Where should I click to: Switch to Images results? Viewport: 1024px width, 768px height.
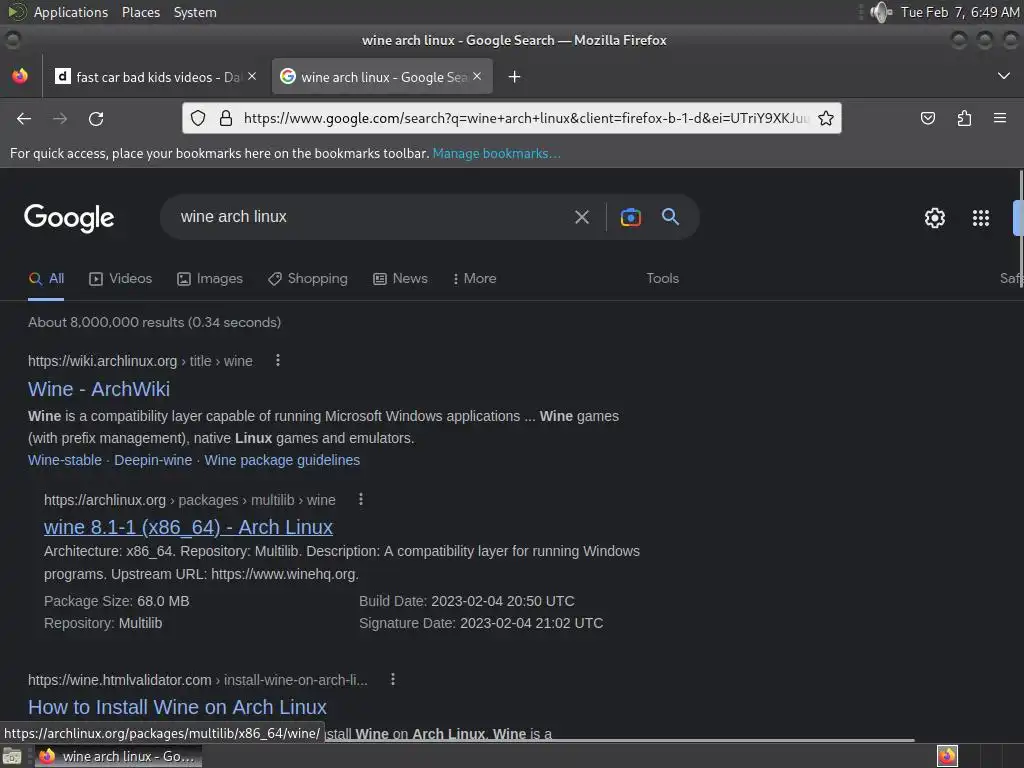[x=210, y=279]
